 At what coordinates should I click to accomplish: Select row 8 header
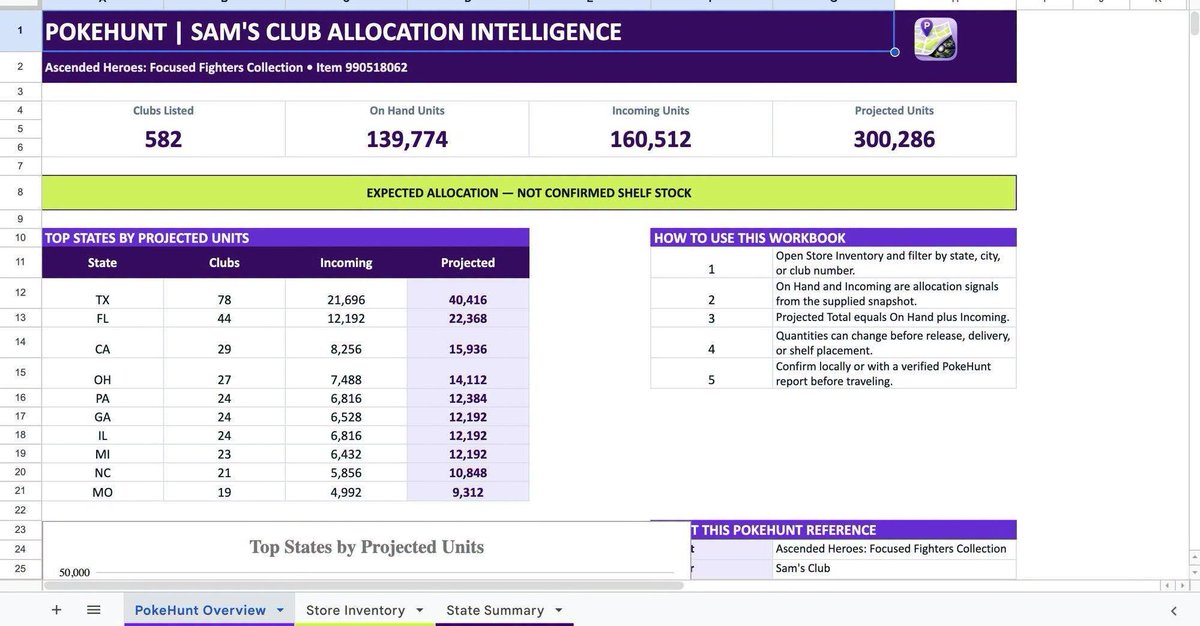point(20,192)
